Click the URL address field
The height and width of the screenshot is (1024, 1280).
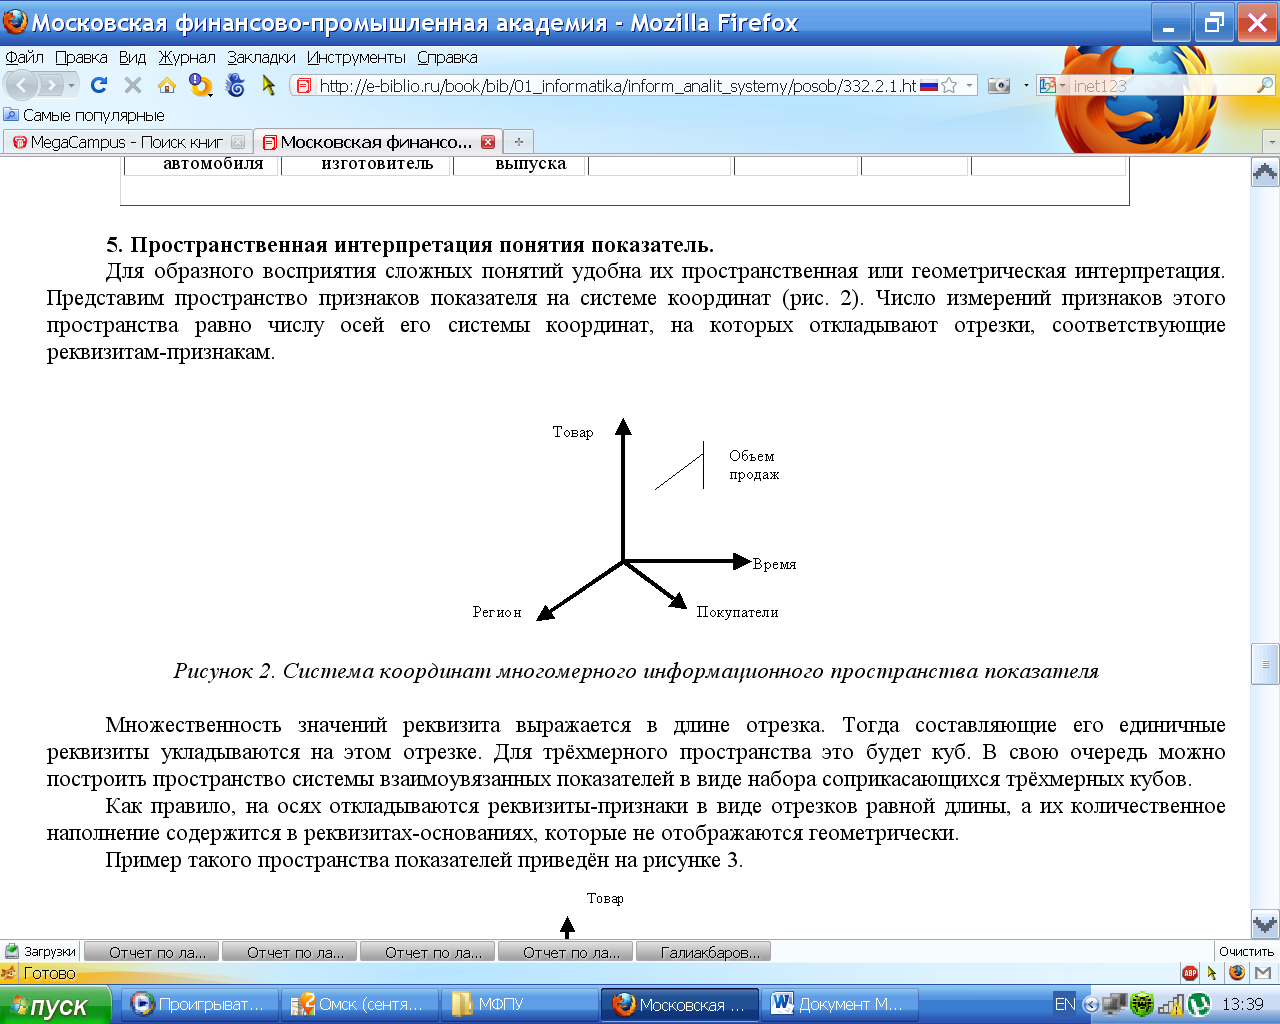tap(617, 86)
